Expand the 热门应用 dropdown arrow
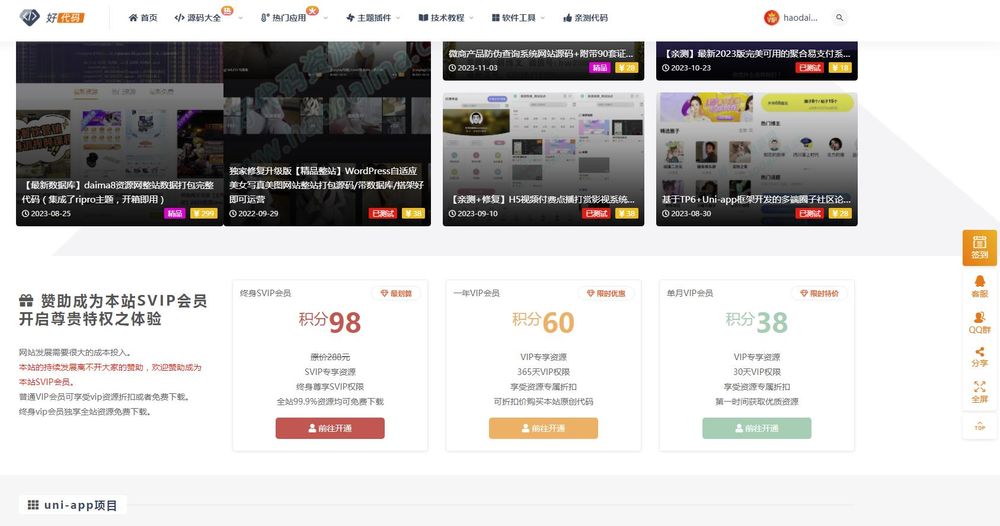Image resolution: width=1000 pixels, height=526 pixels. [x=325, y=18]
